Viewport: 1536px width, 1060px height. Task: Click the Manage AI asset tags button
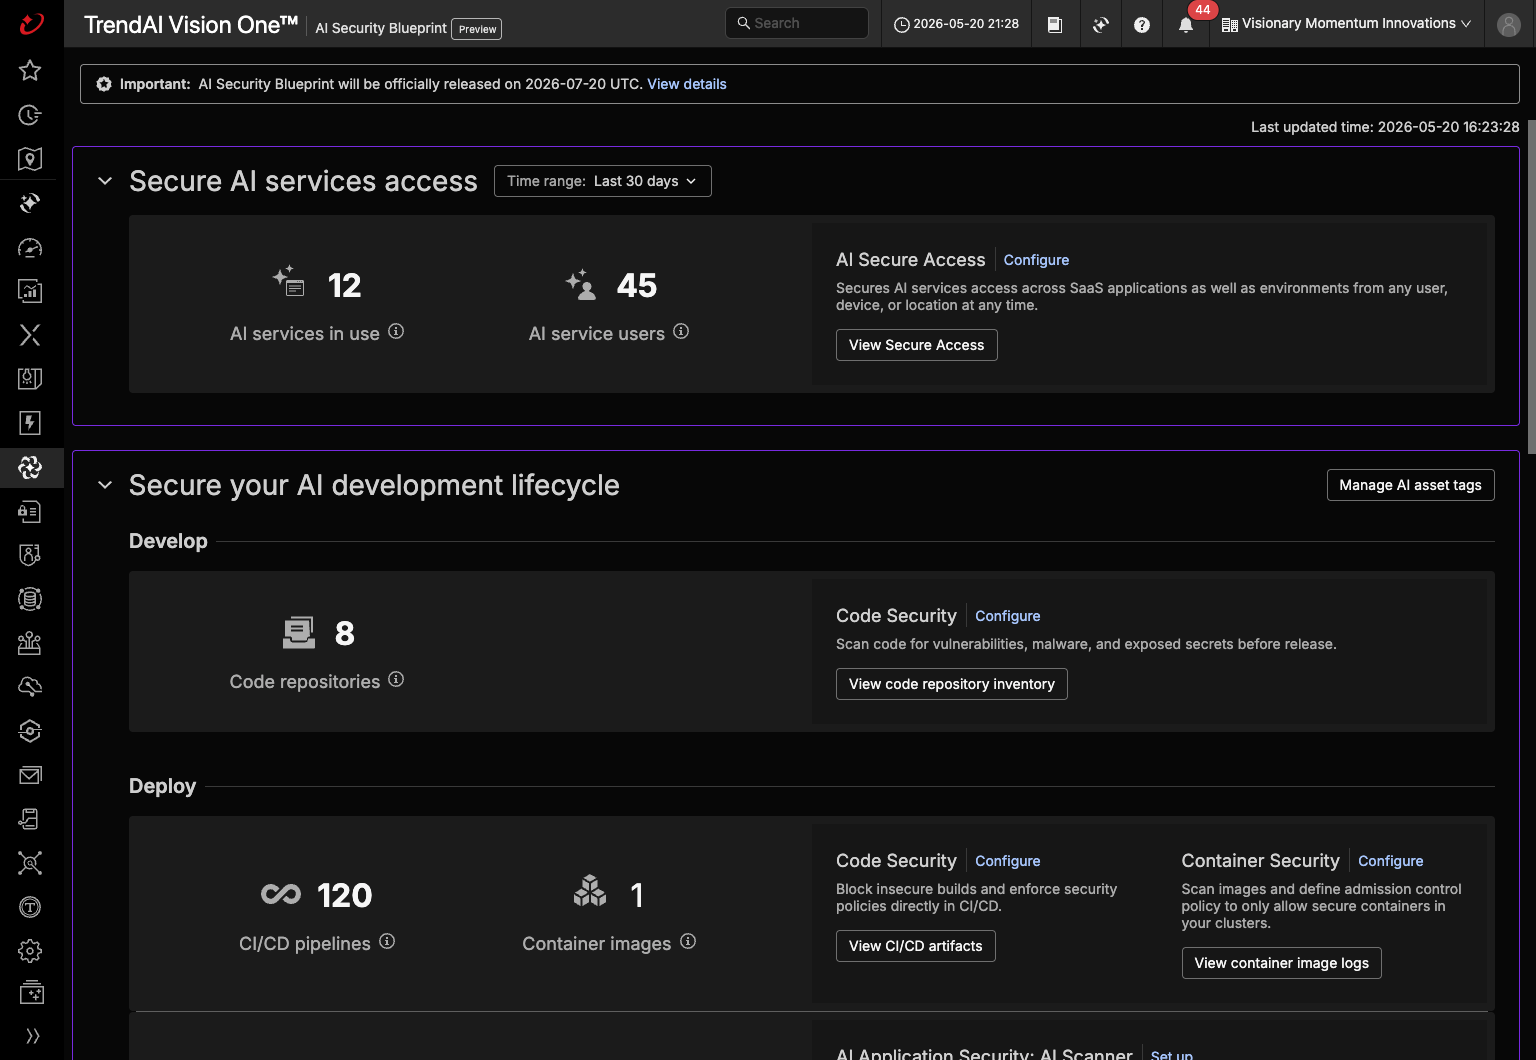(1410, 485)
